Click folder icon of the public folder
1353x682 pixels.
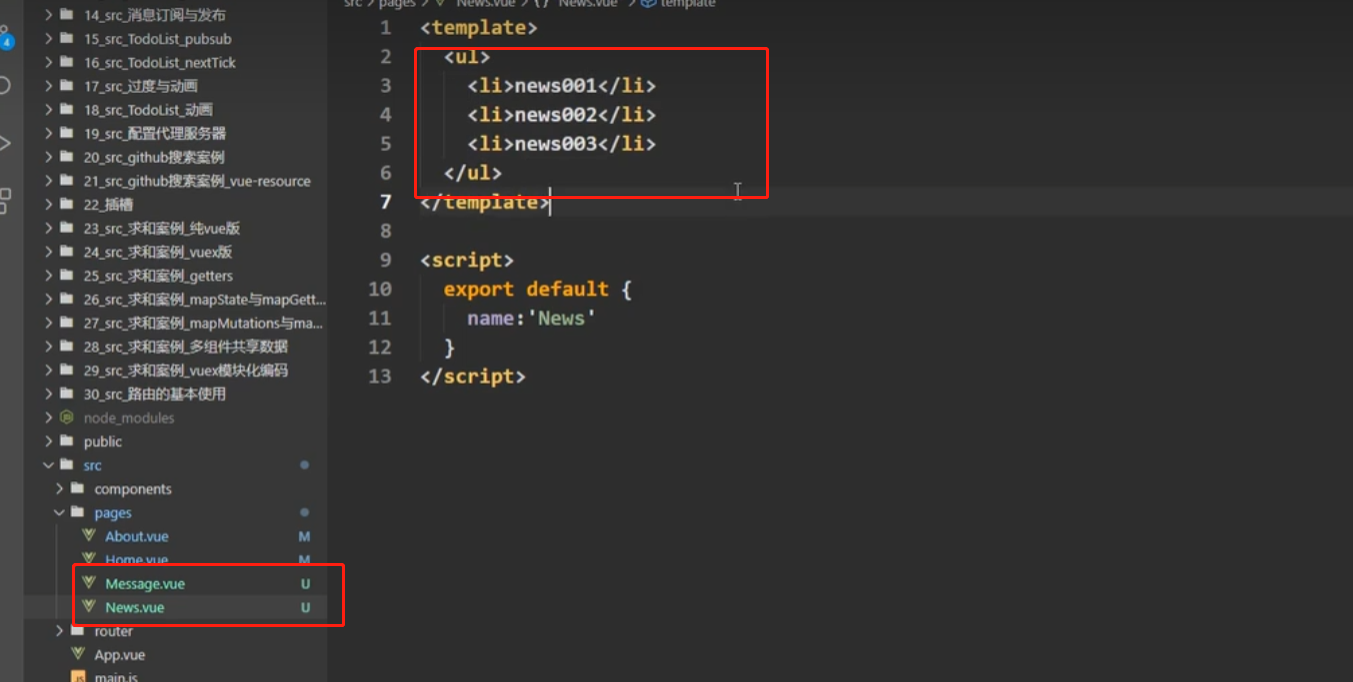(x=67, y=441)
